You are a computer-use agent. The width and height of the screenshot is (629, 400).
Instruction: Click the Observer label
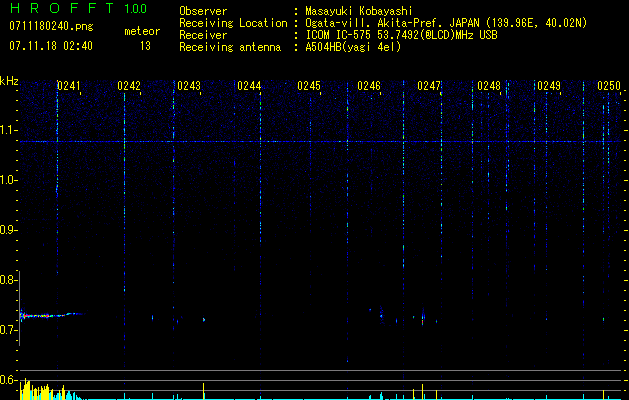[x=203, y=11]
